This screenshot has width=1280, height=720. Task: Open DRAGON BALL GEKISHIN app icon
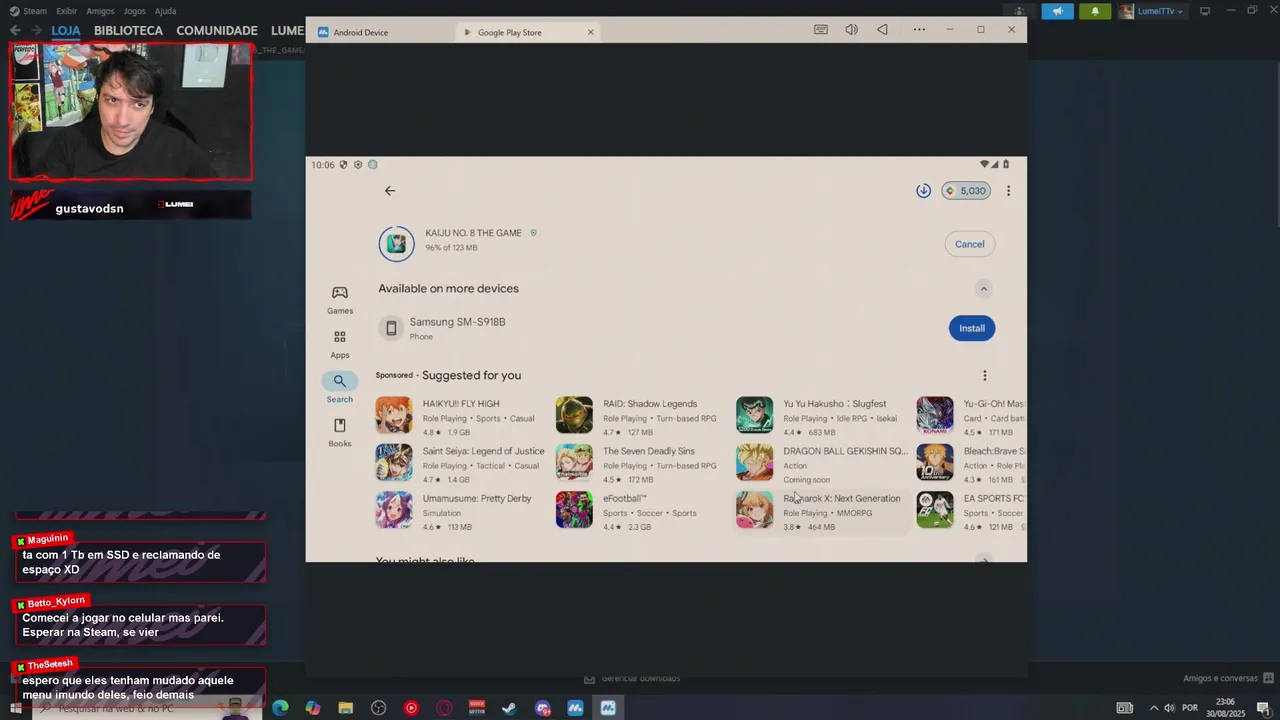coord(754,462)
